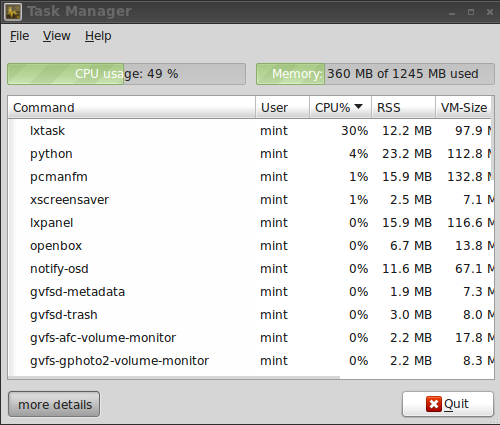Click the CPU usage progress bar
The height and width of the screenshot is (425, 500).
pos(126,74)
